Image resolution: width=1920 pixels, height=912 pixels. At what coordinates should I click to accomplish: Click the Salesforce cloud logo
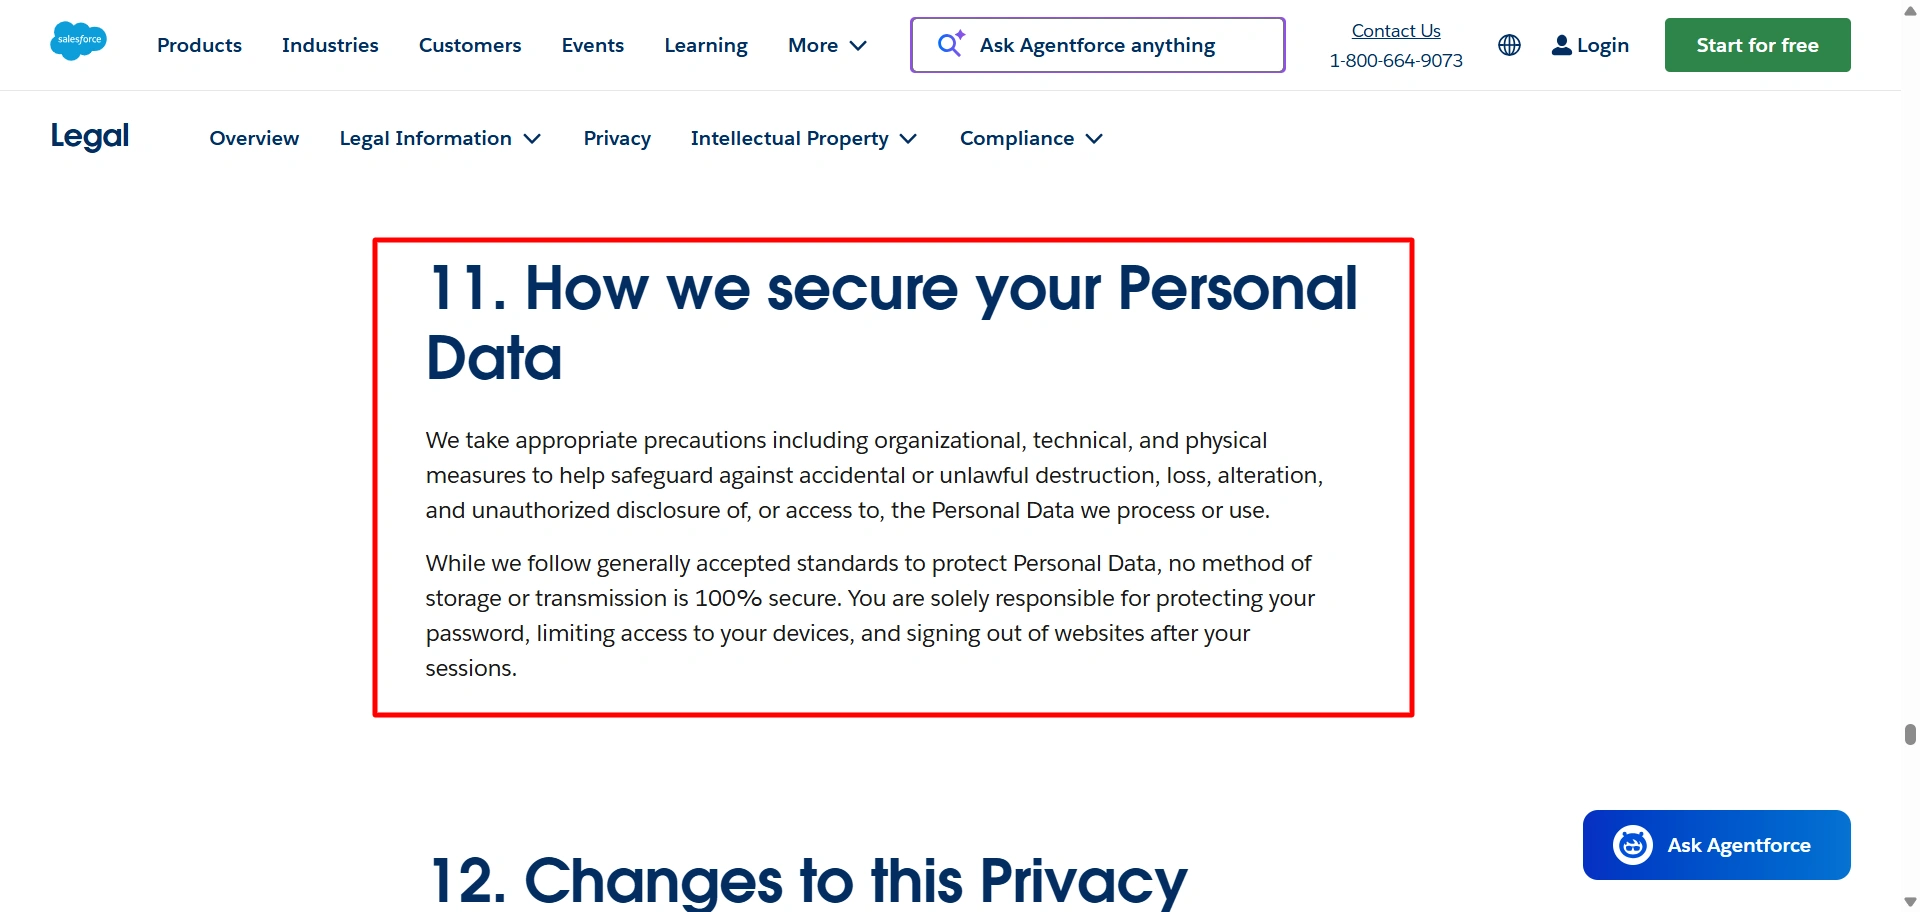click(78, 41)
